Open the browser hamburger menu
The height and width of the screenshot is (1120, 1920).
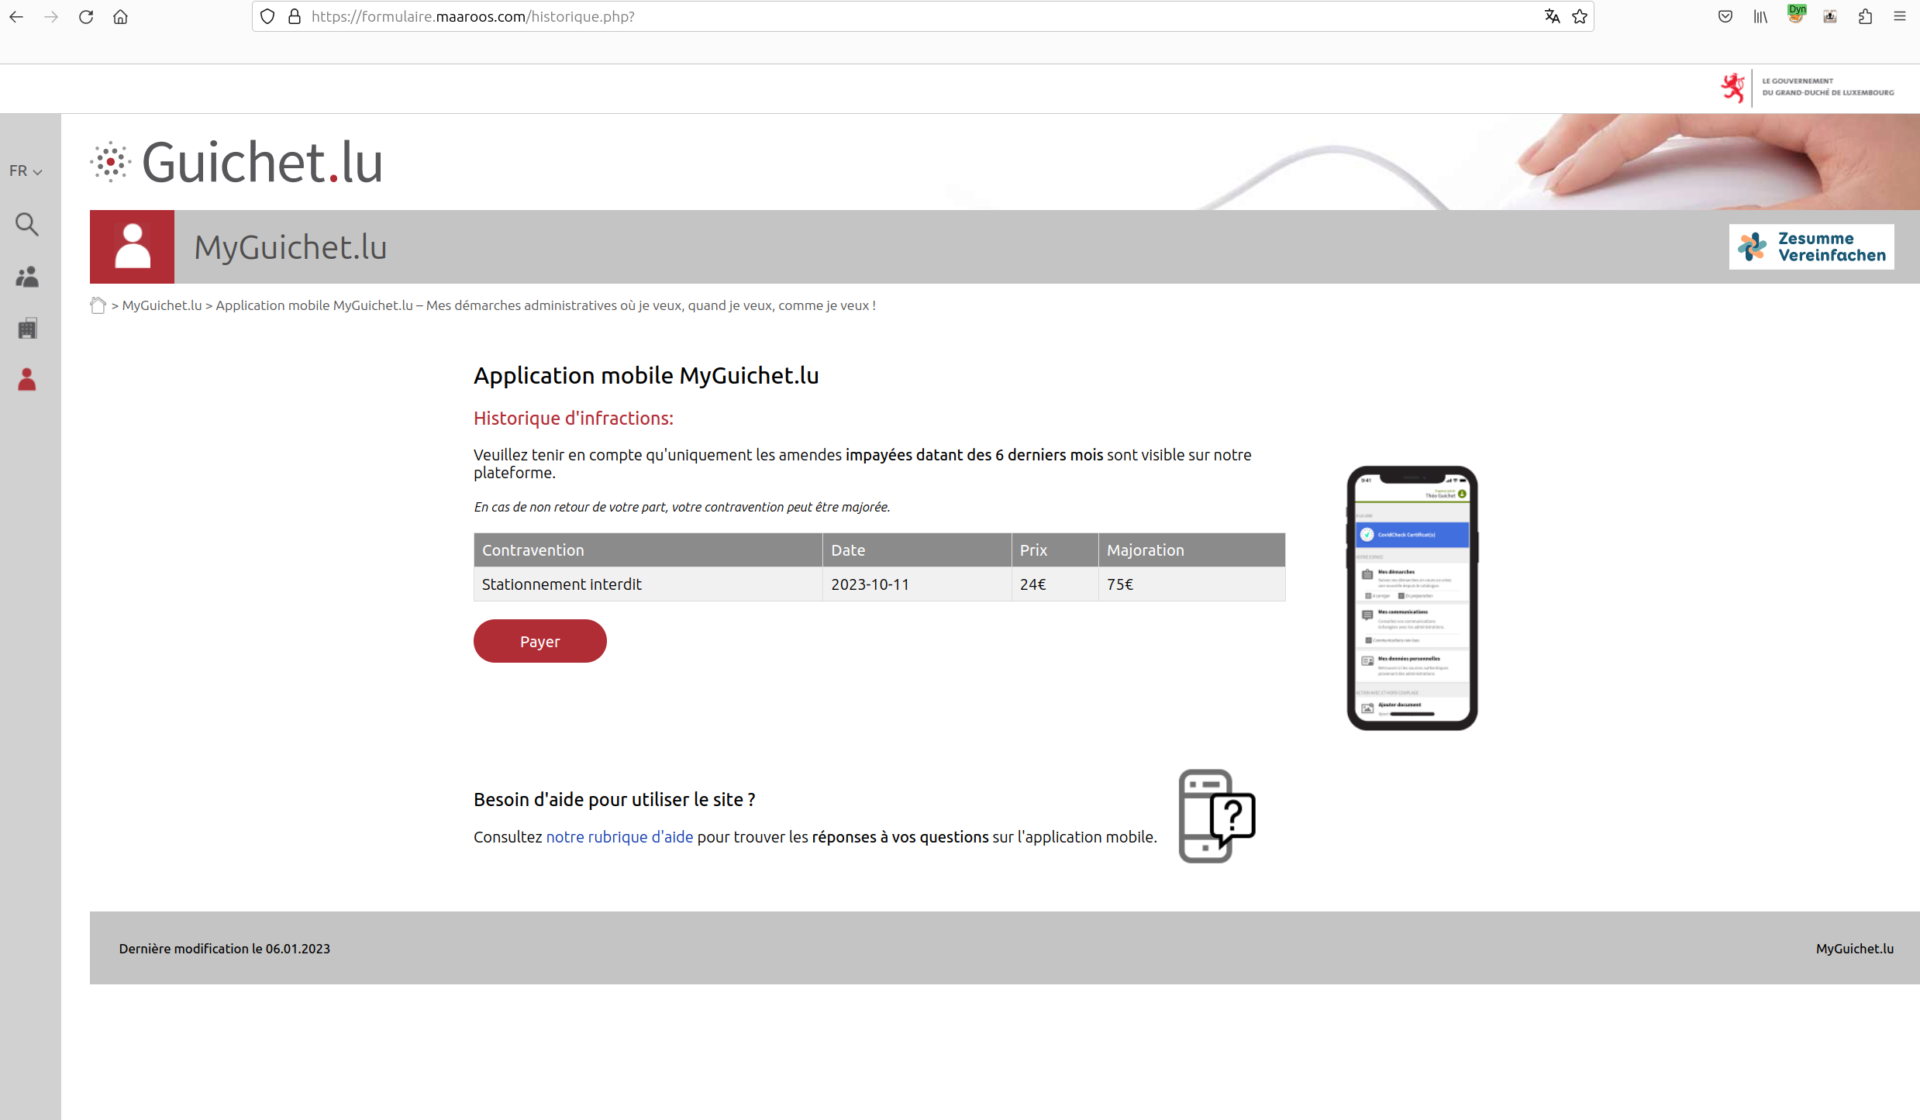point(1899,17)
